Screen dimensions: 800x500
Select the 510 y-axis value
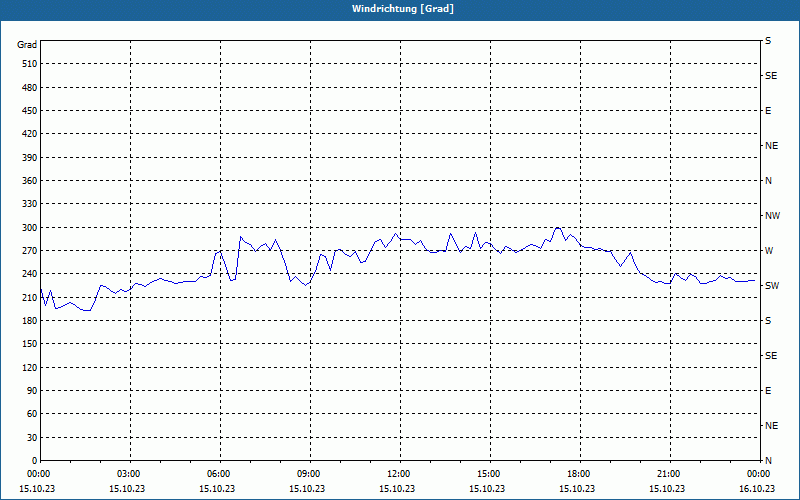[x=30, y=64]
